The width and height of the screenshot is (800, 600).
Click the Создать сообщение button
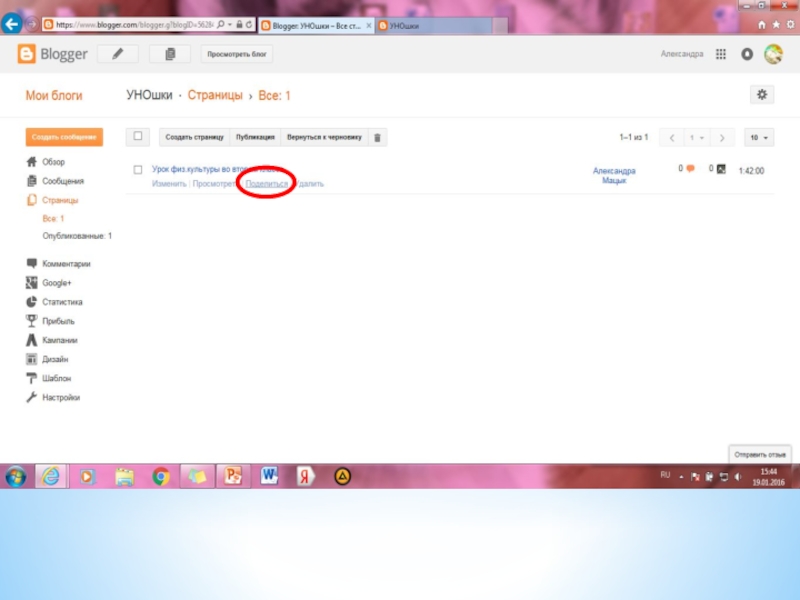coord(64,137)
